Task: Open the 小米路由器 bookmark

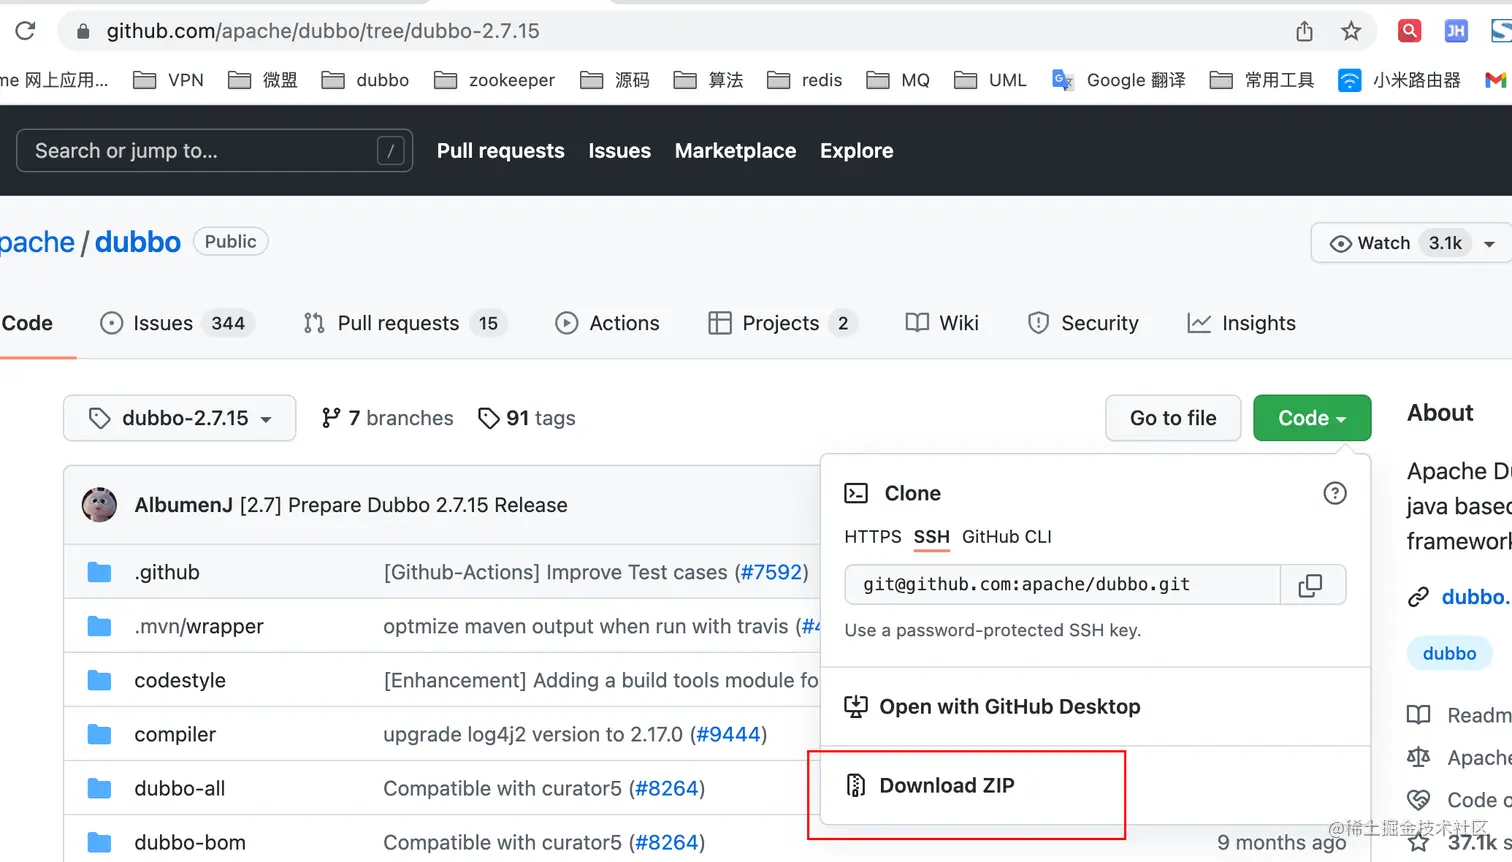Action: click(x=1399, y=80)
